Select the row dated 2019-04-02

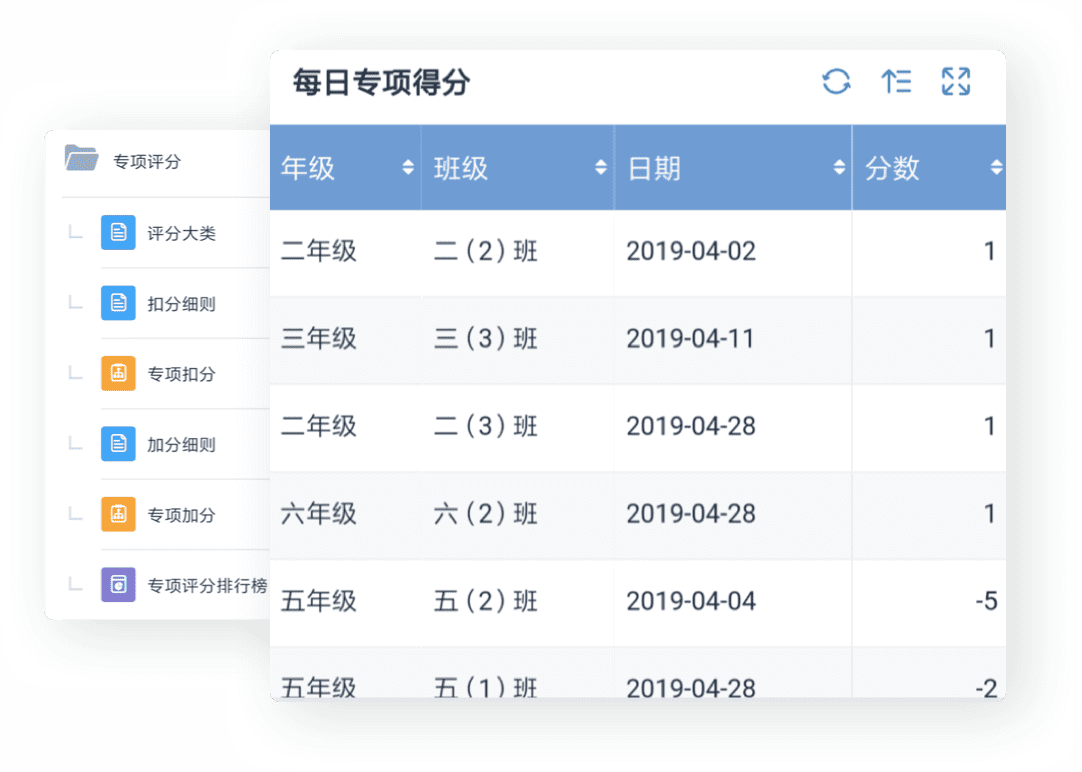pos(691,251)
